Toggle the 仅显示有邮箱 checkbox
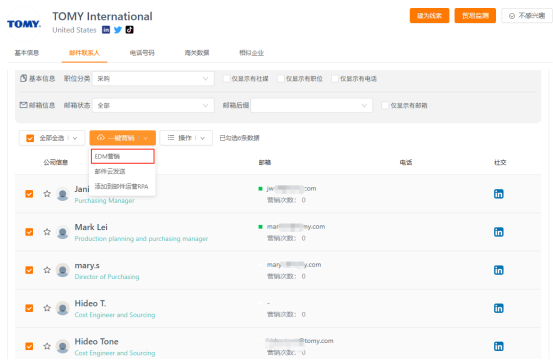553x360 pixels. [385, 105]
